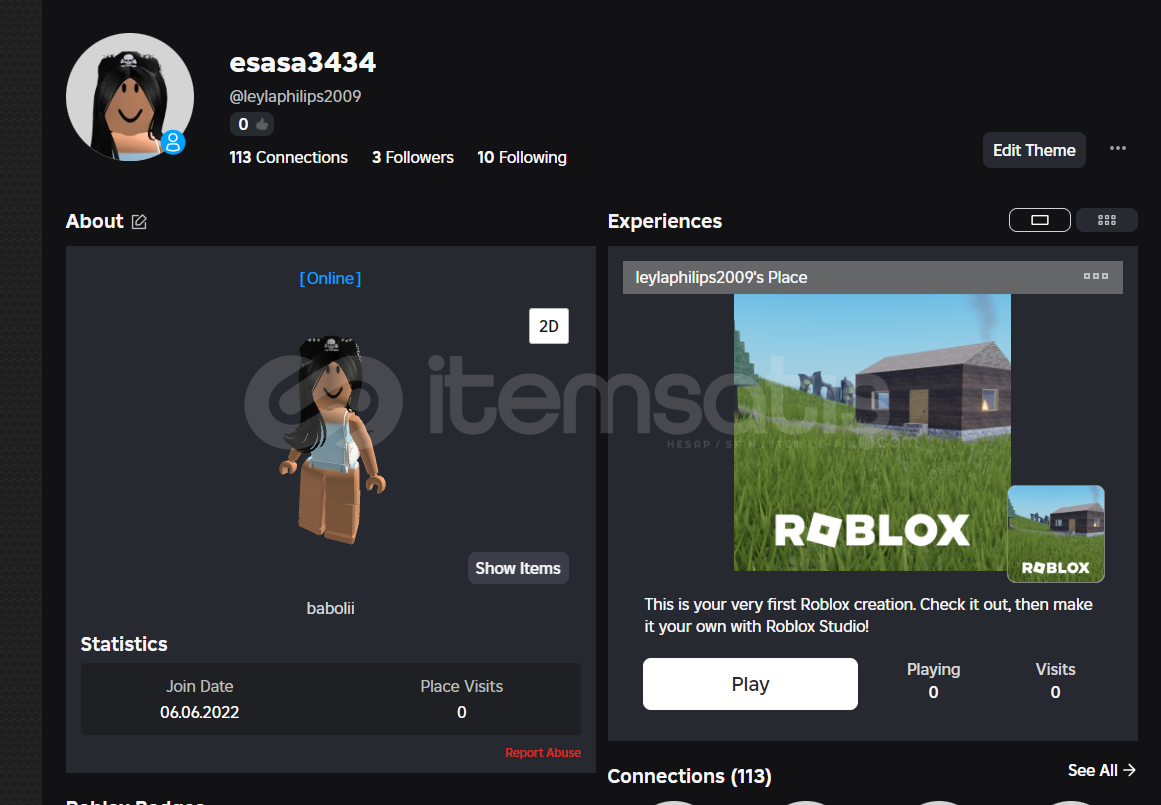The width and height of the screenshot is (1161, 805).
Task: Open 10 Following list
Action: [522, 157]
